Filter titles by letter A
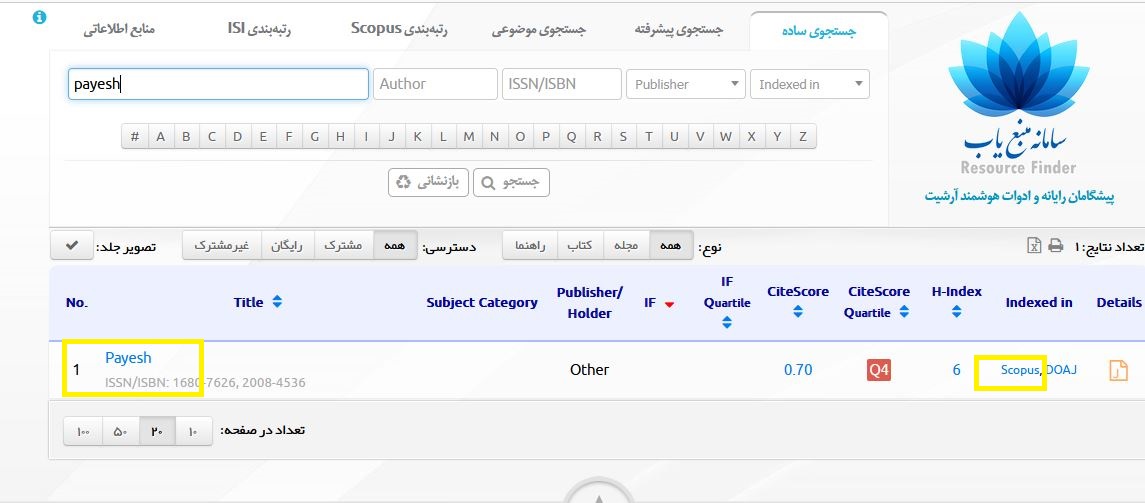 [x=161, y=137]
